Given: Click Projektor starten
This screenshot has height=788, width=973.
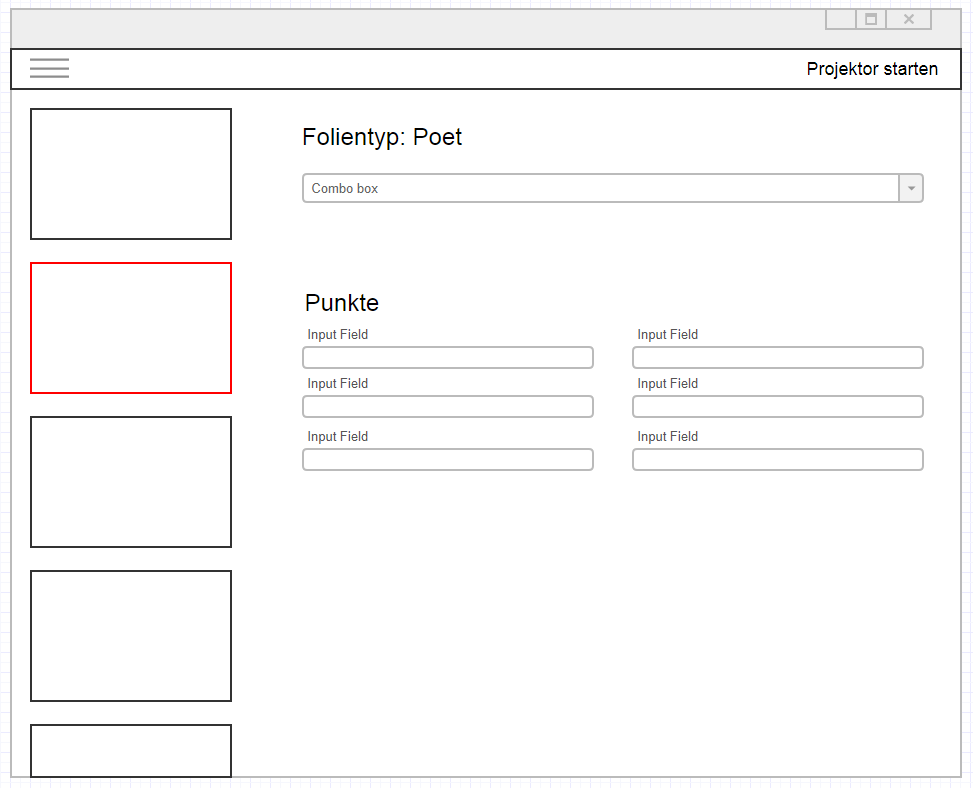Looking at the screenshot, I should click(872, 69).
